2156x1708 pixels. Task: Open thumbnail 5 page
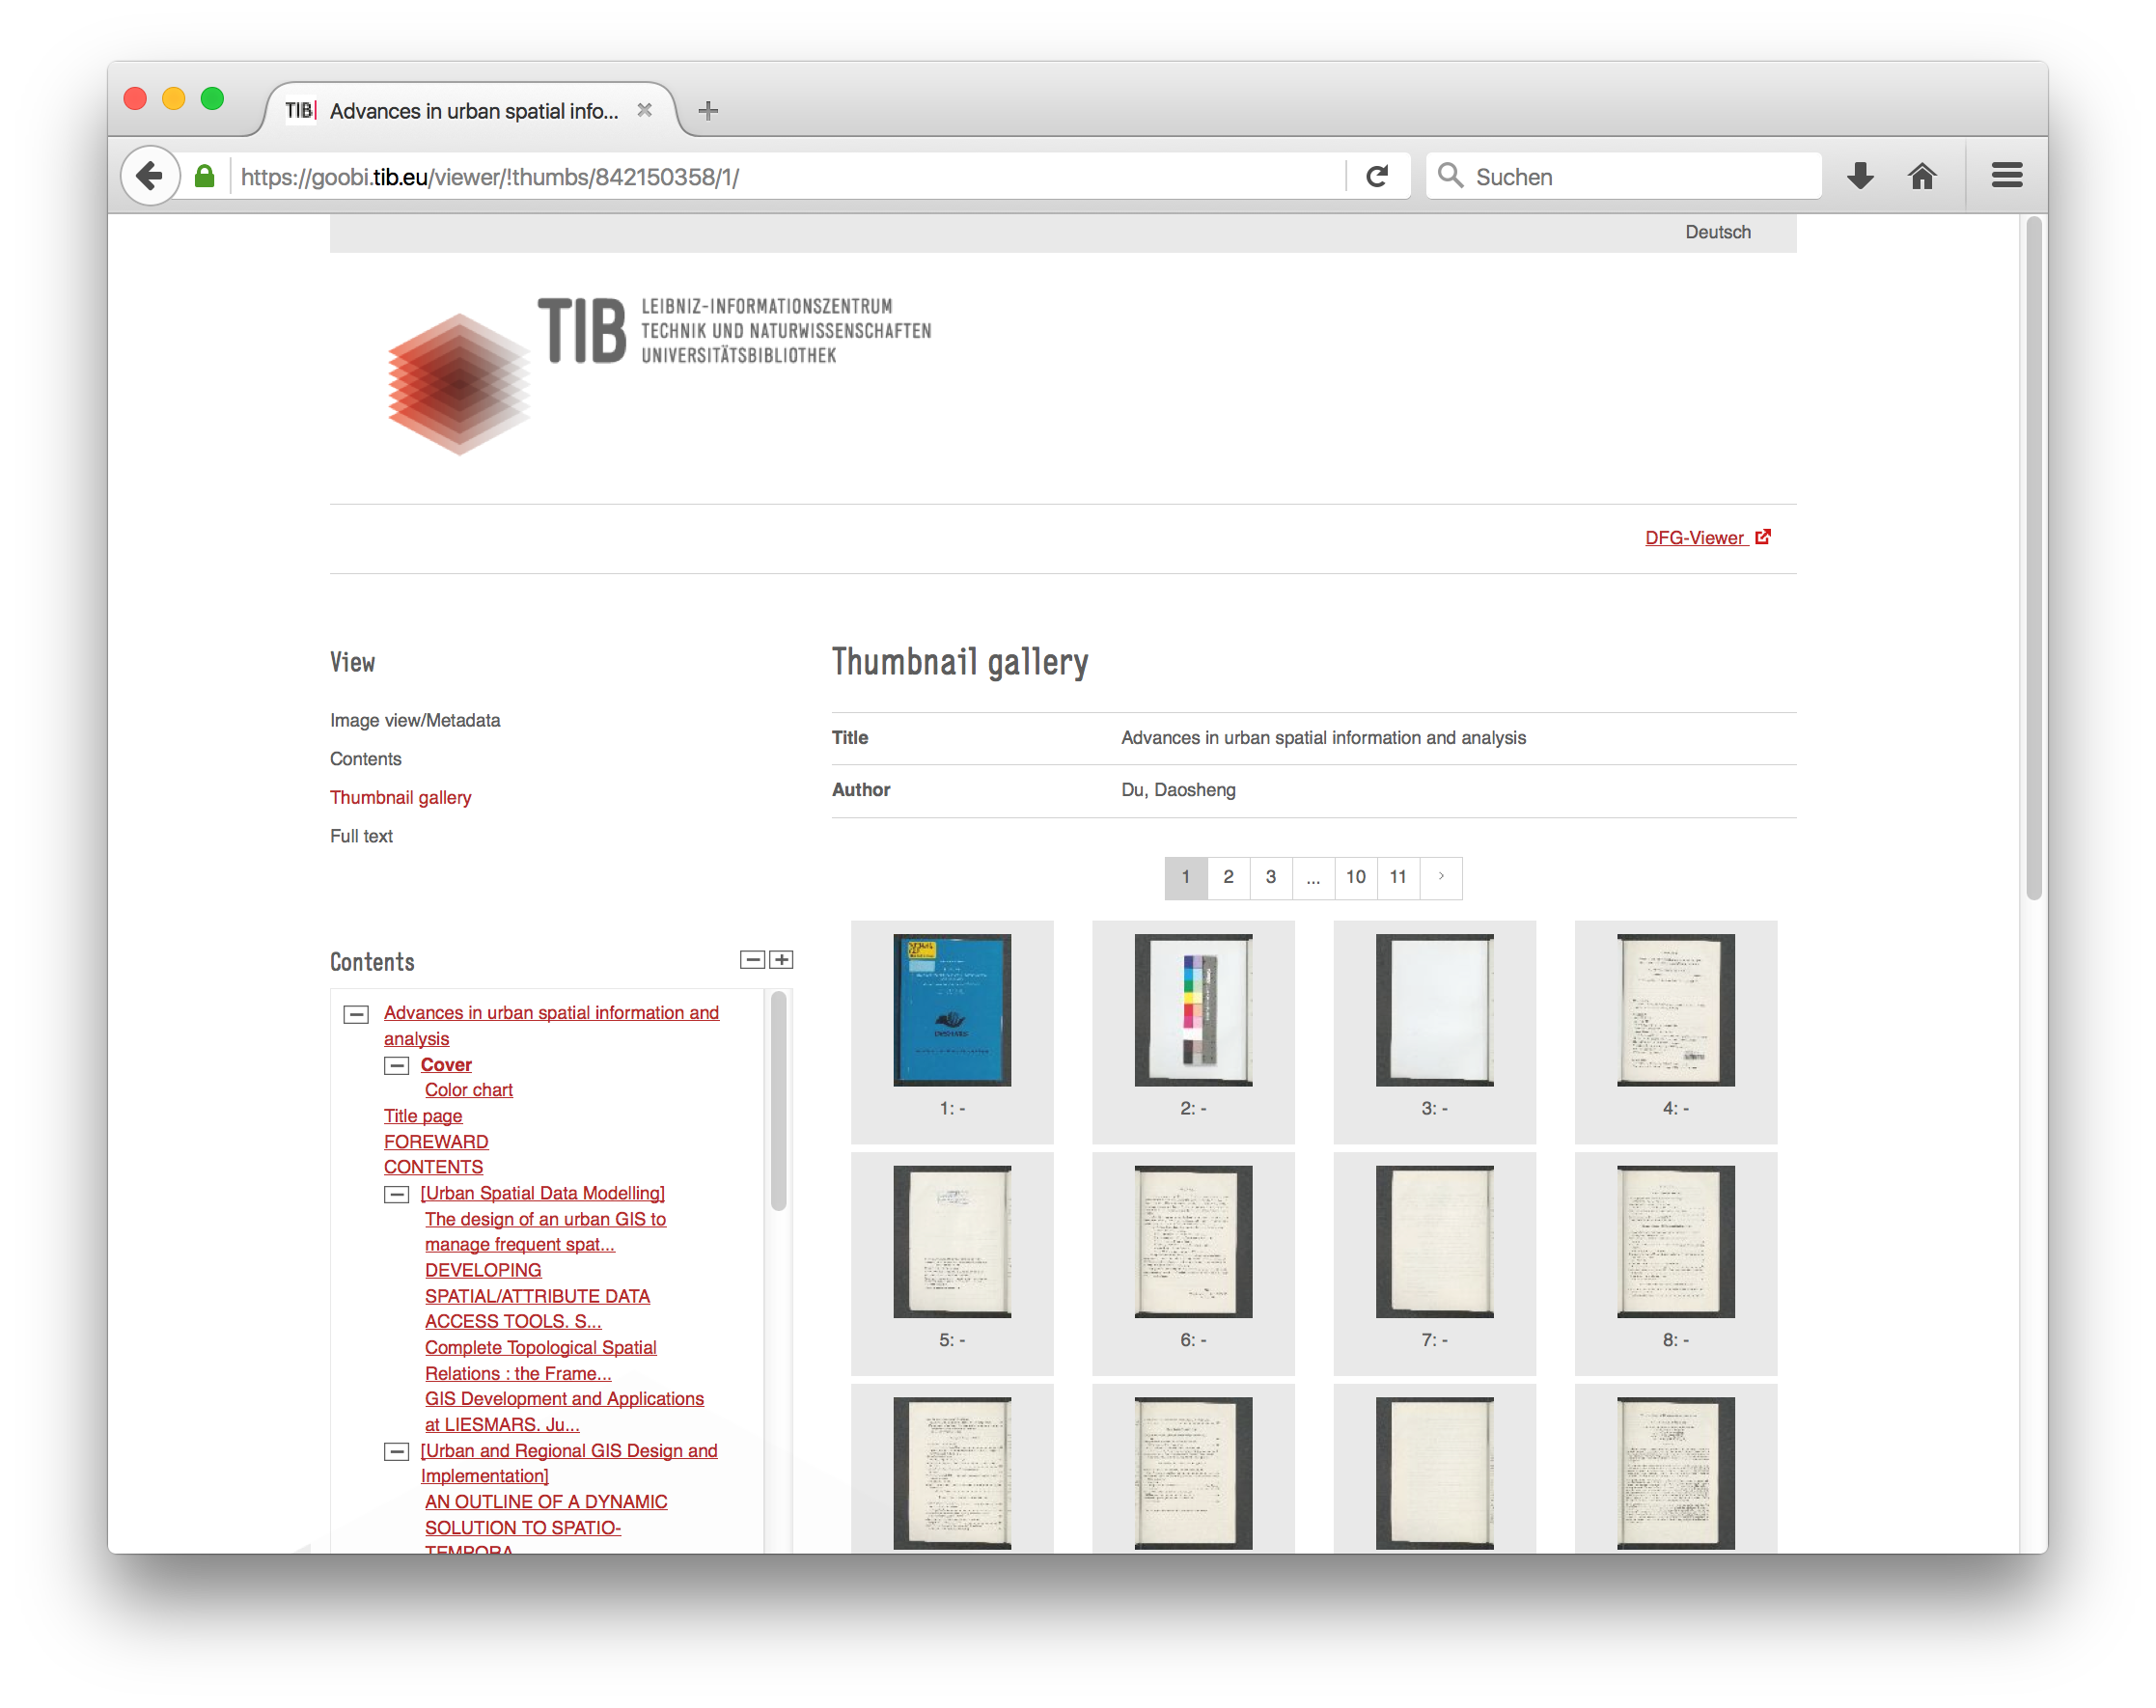952,1242
